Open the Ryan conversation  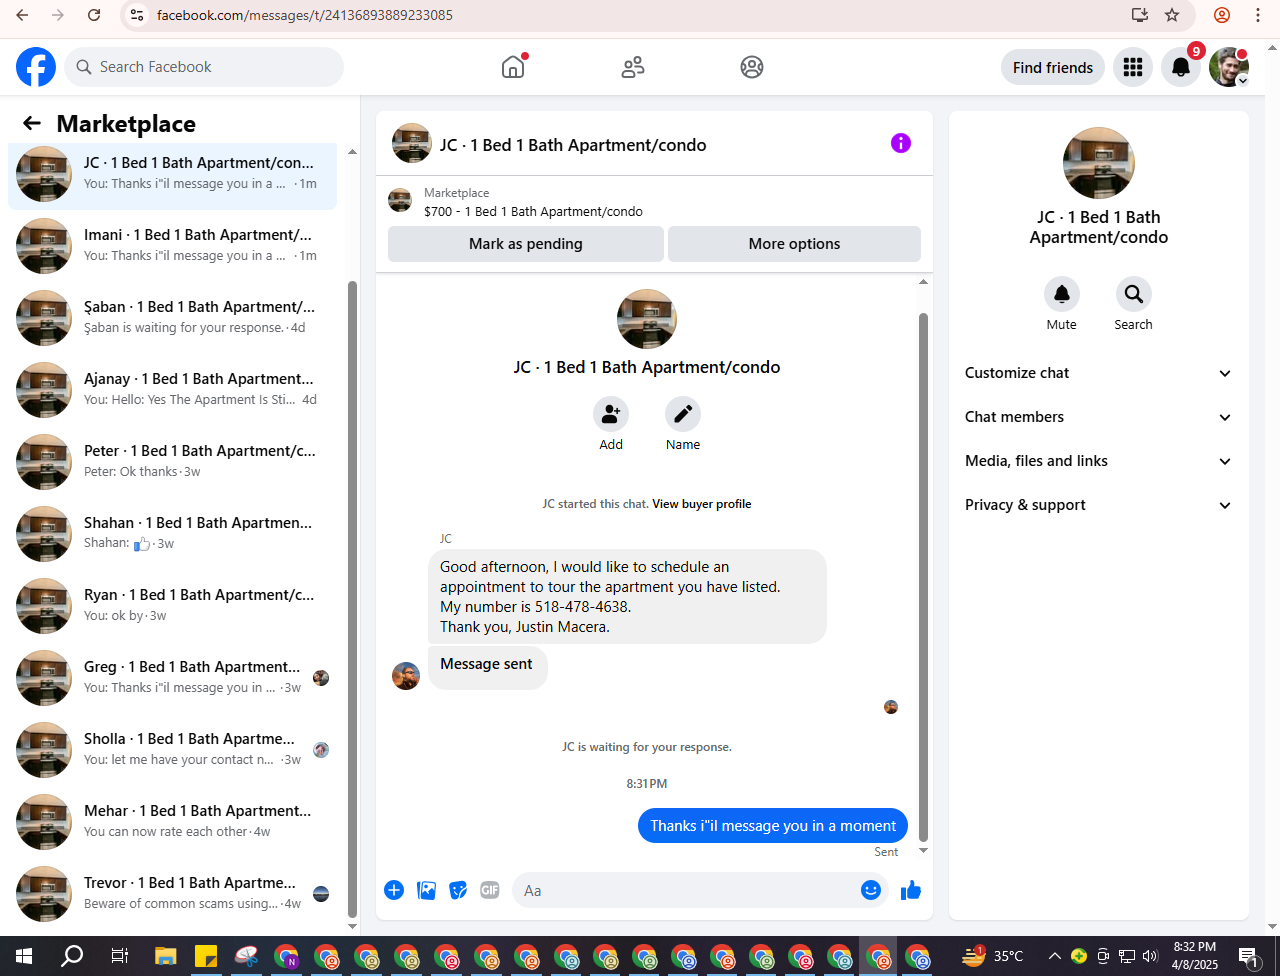173,606
